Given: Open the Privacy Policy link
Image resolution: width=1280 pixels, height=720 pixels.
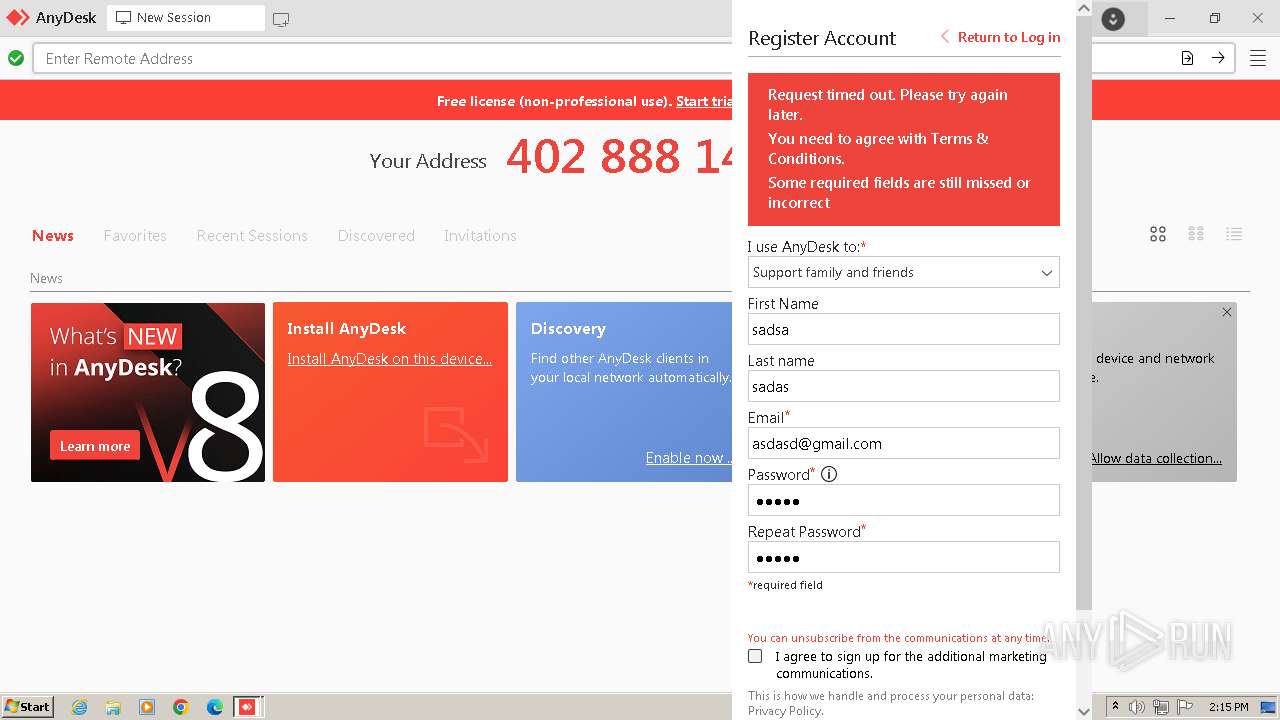Looking at the screenshot, I should (785, 711).
